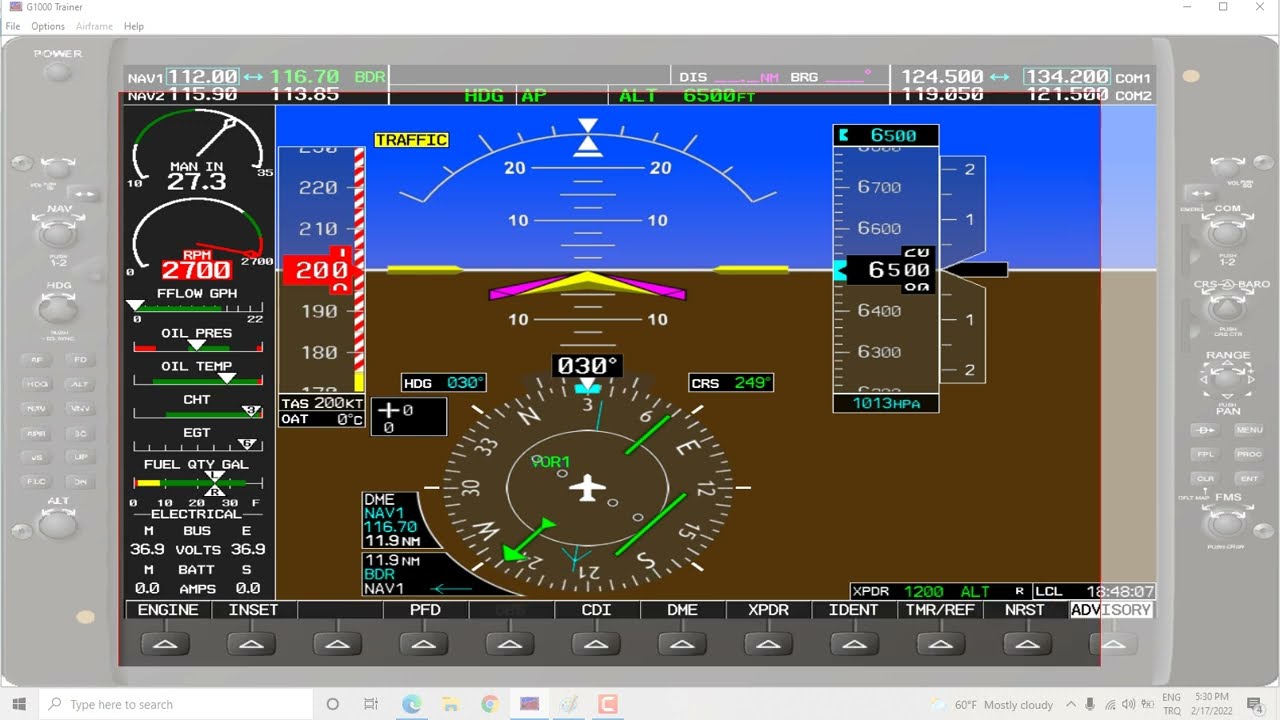Open Microsoft Edge in the taskbar
Image resolution: width=1280 pixels, height=720 pixels.
[x=412, y=704]
